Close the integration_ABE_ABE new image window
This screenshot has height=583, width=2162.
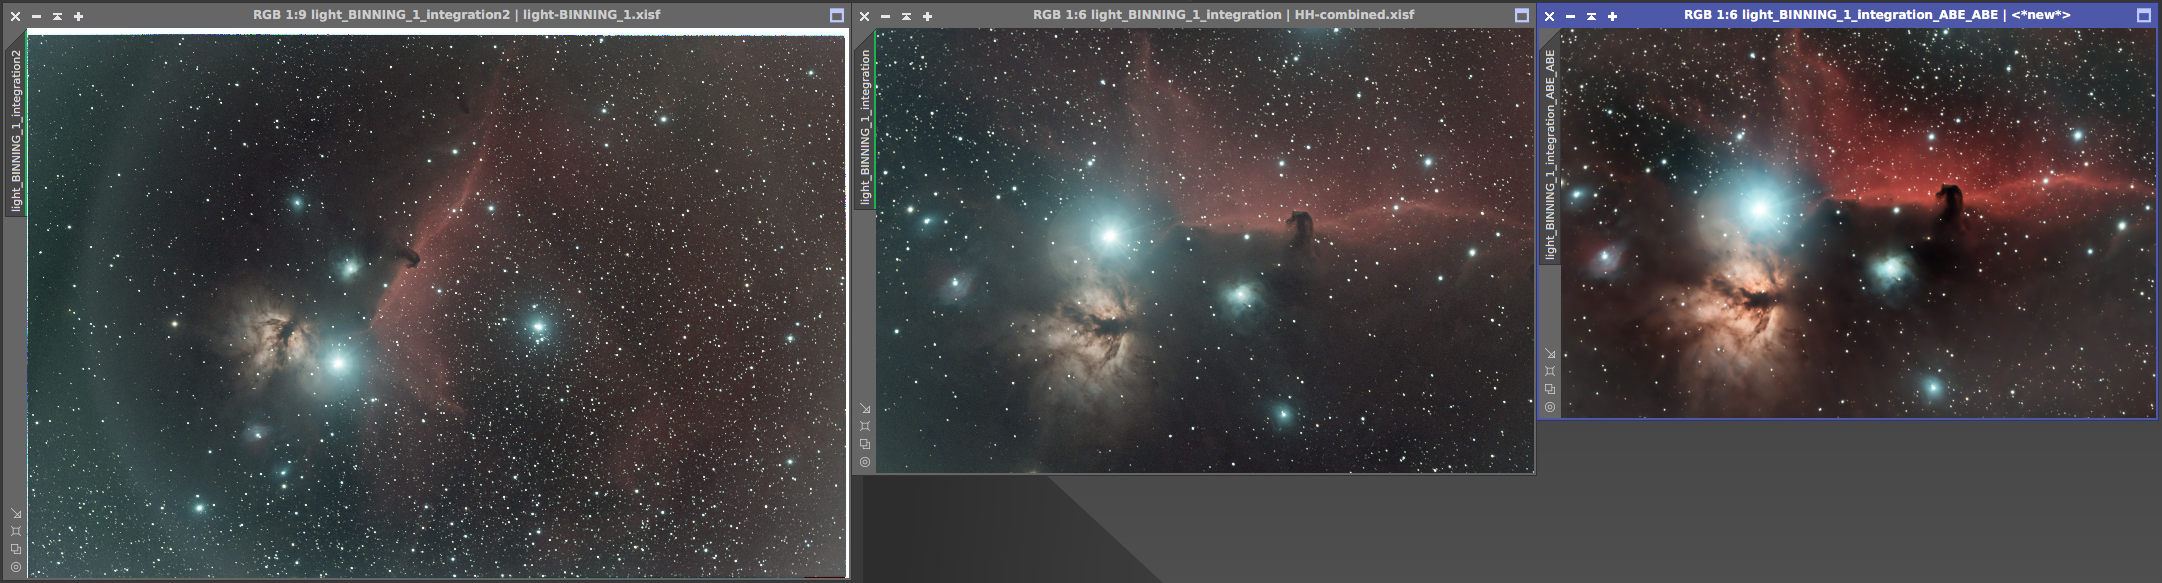coord(1550,16)
